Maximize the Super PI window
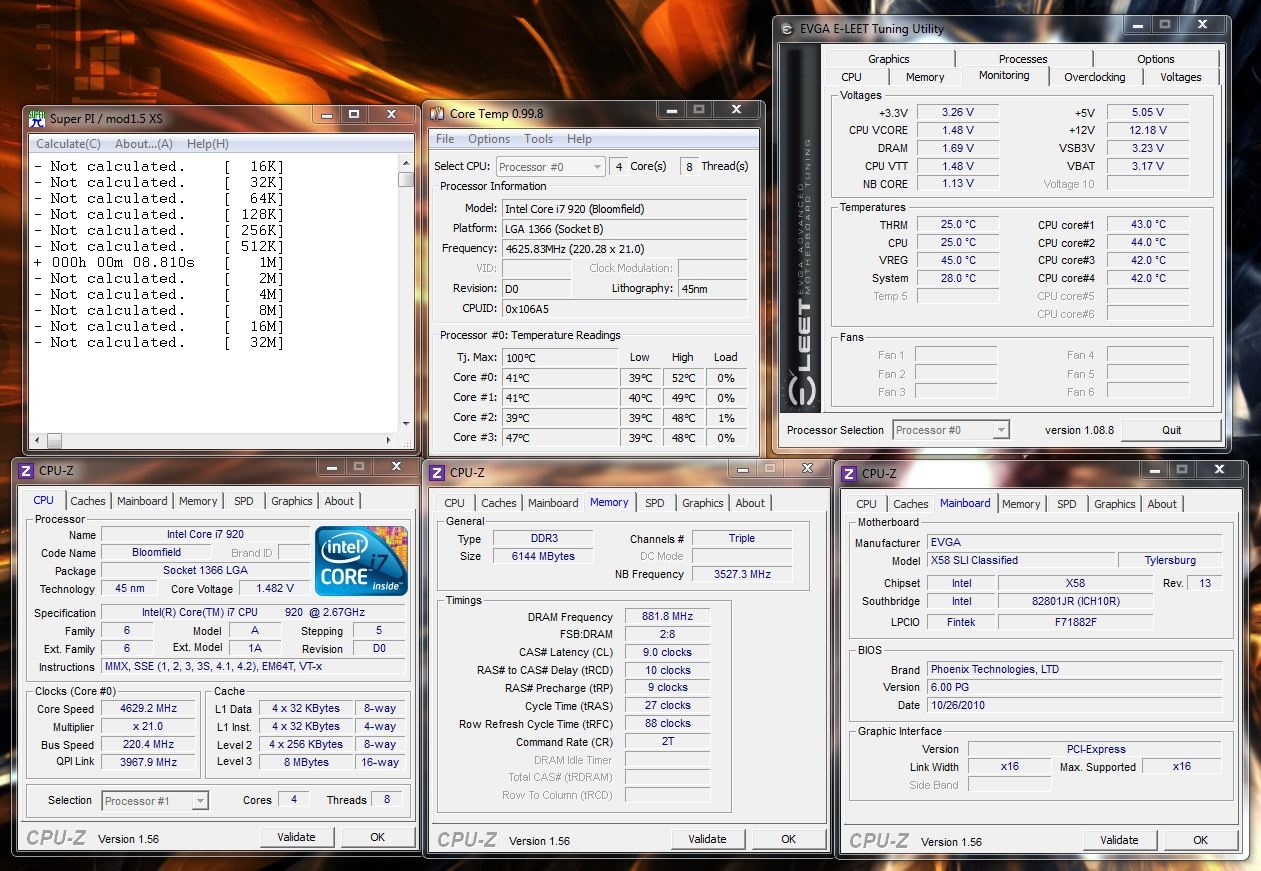 coord(354,116)
